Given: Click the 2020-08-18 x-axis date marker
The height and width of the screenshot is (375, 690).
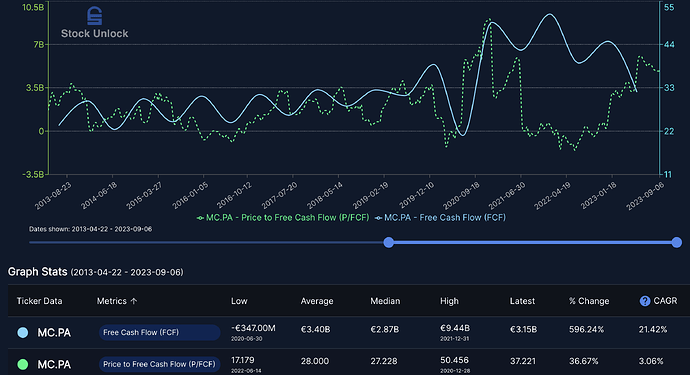Looking at the screenshot, I should 462,196.
